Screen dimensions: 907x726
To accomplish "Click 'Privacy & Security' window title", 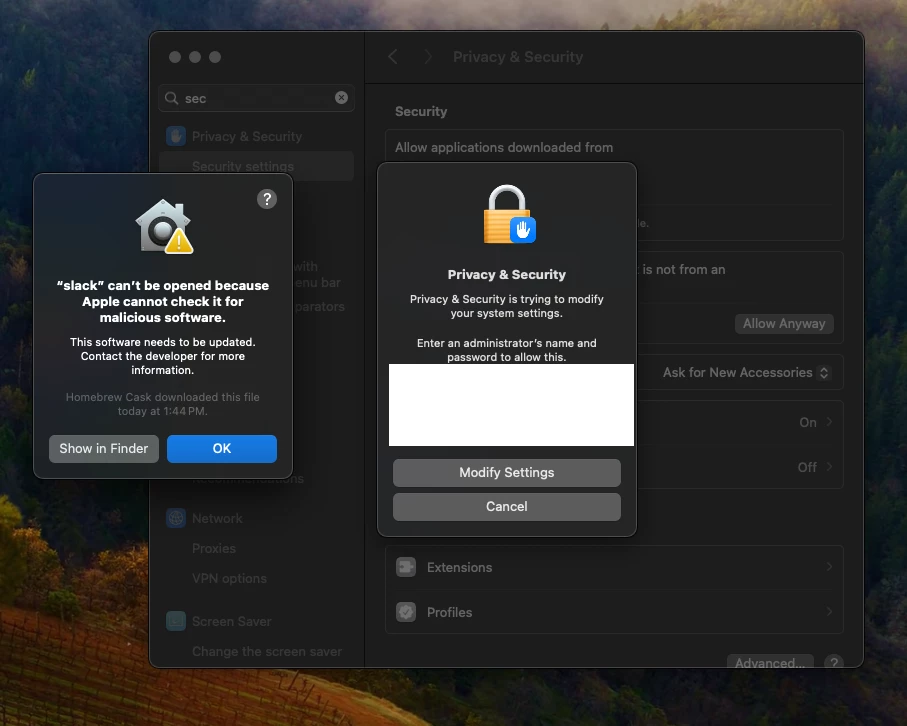I will coord(518,57).
